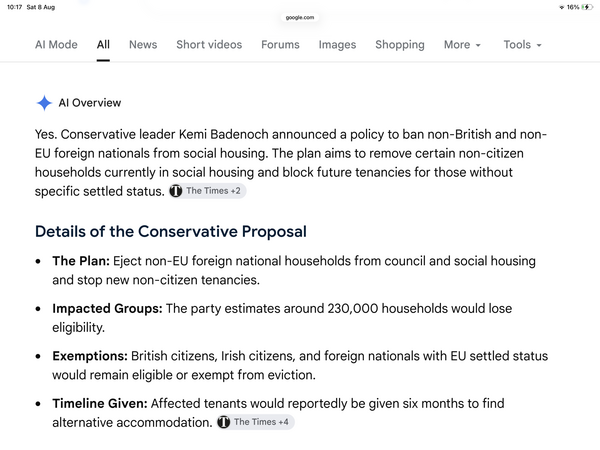This screenshot has height=450, width=600.
Task: Tap the battery charging icon
Action: [586, 7]
